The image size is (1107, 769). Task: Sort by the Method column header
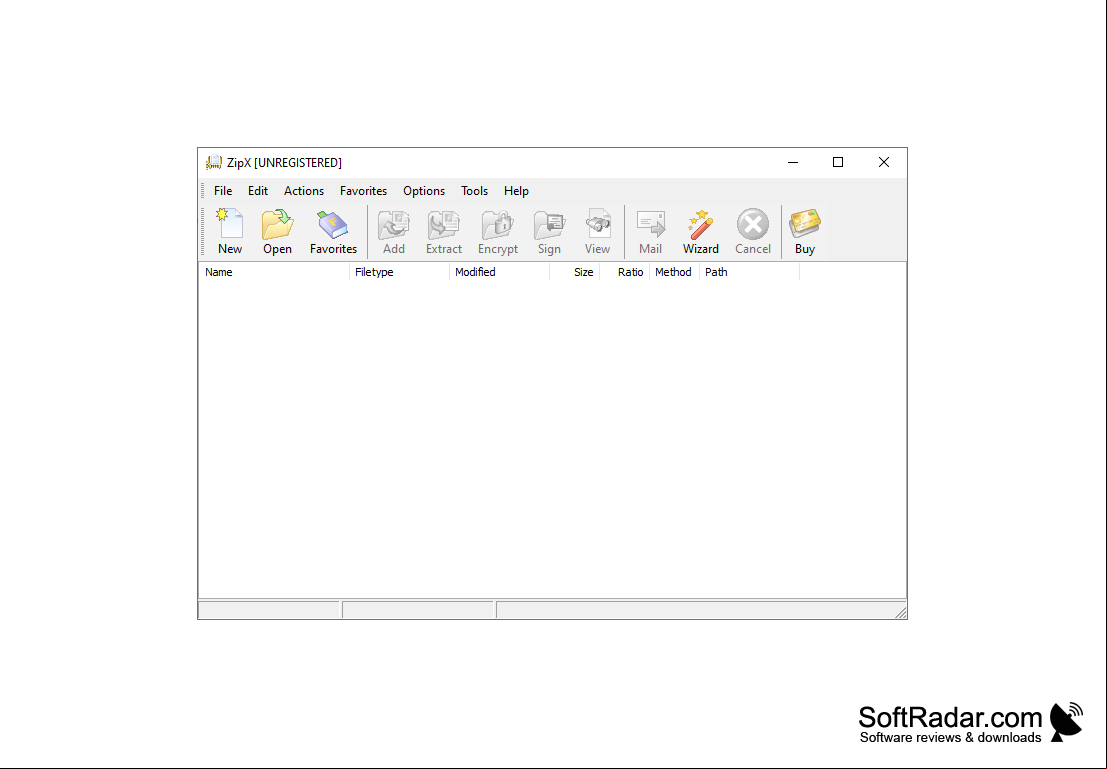pos(675,272)
